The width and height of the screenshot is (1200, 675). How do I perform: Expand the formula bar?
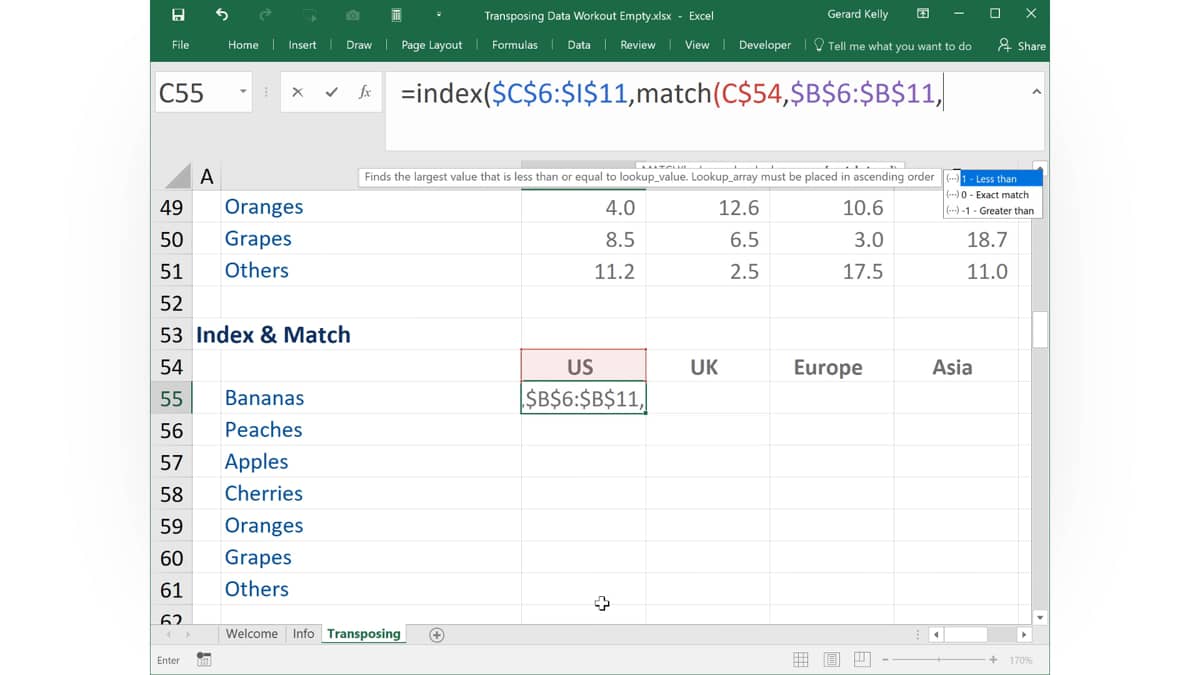click(1036, 92)
